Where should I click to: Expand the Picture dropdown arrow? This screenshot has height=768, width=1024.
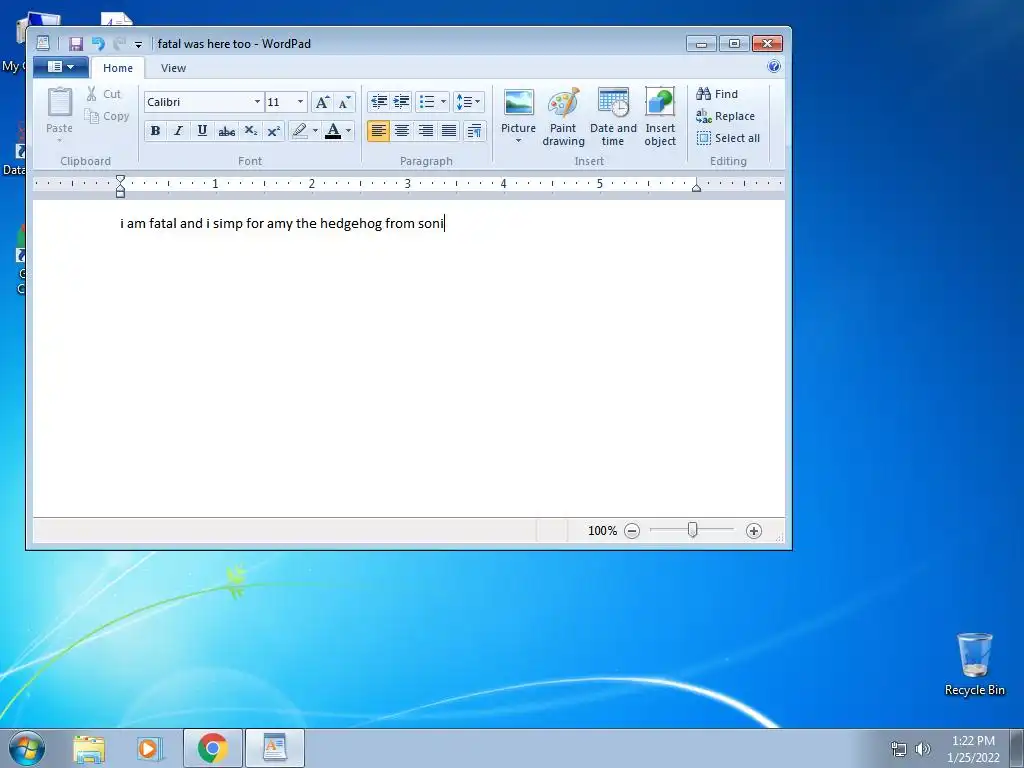pyautogui.click(x=519, y=141)
